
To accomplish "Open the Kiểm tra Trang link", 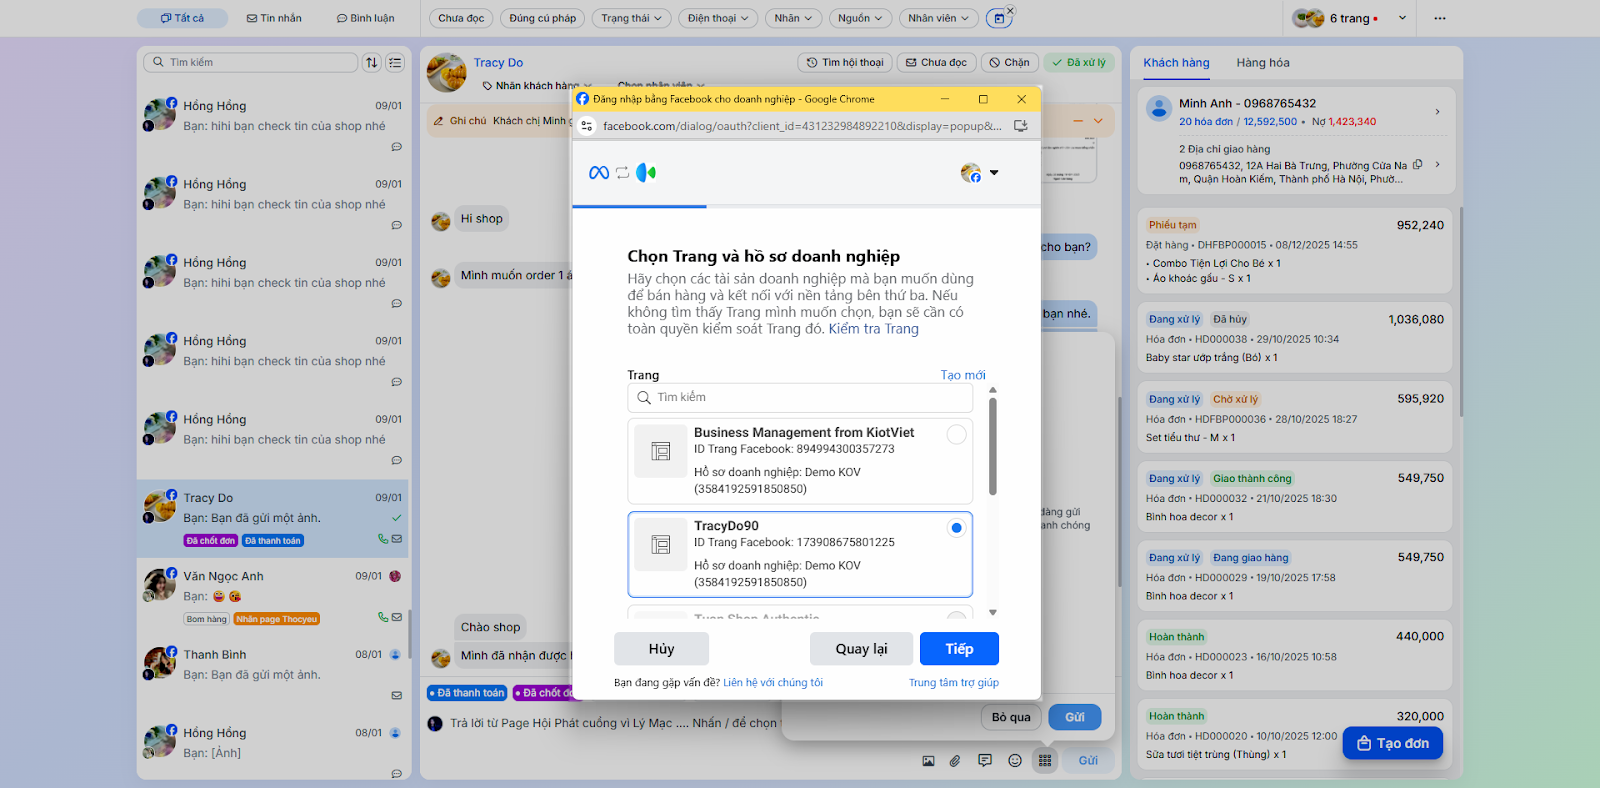I will tap(873, 329).
